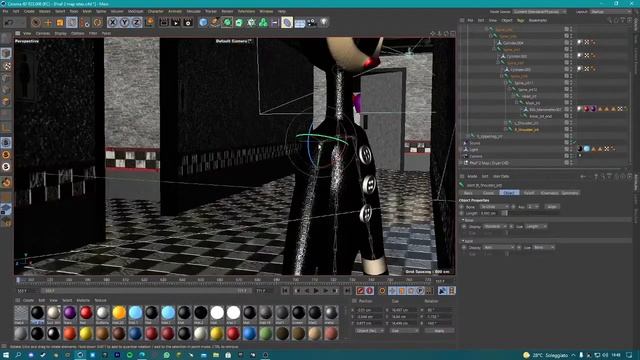Open the bone Size Length dropdown
Image resolution: width=640 pixels, height=360 pixels.
[536, 227]
